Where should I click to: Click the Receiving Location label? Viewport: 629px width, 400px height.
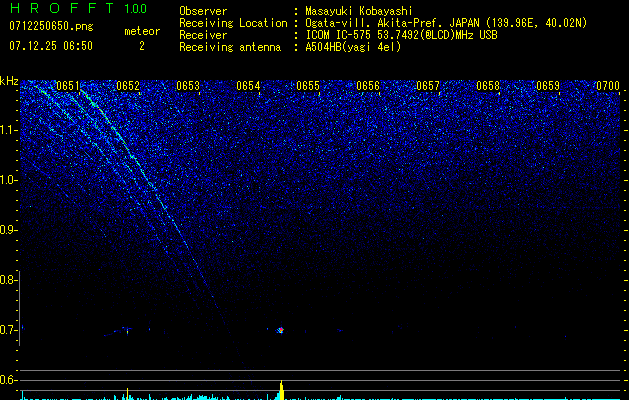pos(233,23)
